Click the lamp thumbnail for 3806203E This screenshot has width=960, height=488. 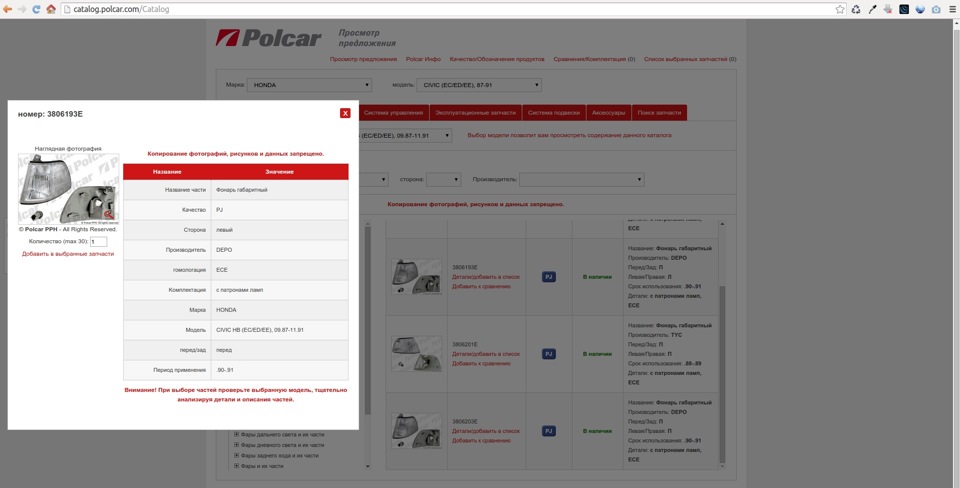416,431
